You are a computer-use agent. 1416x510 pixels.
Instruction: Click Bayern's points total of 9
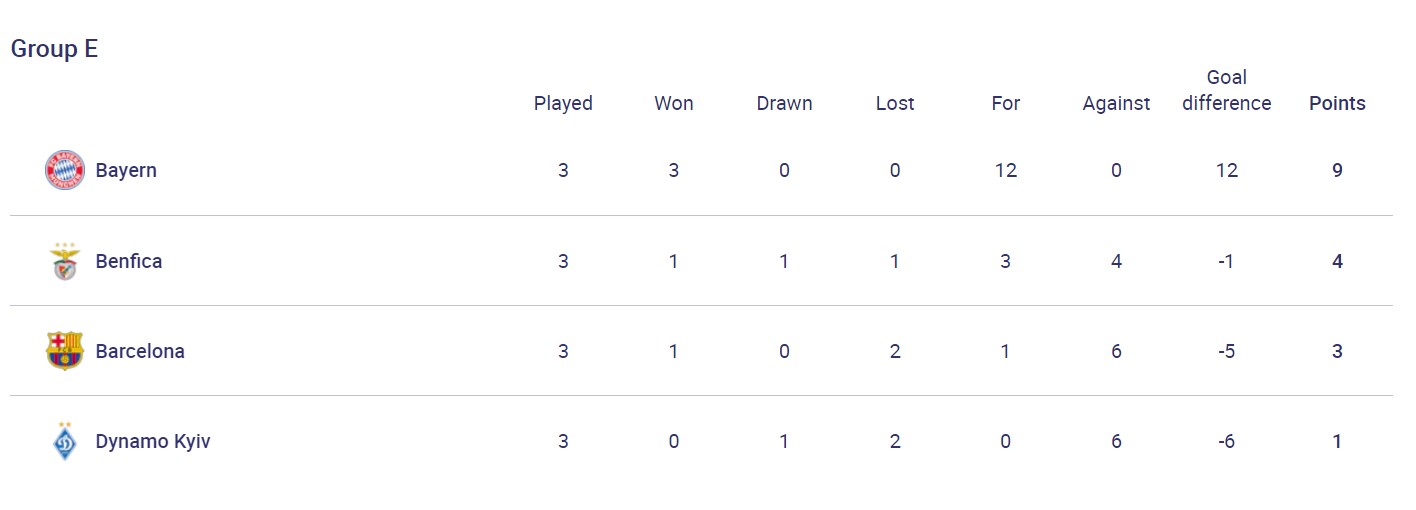click(x=1337, y=170)
